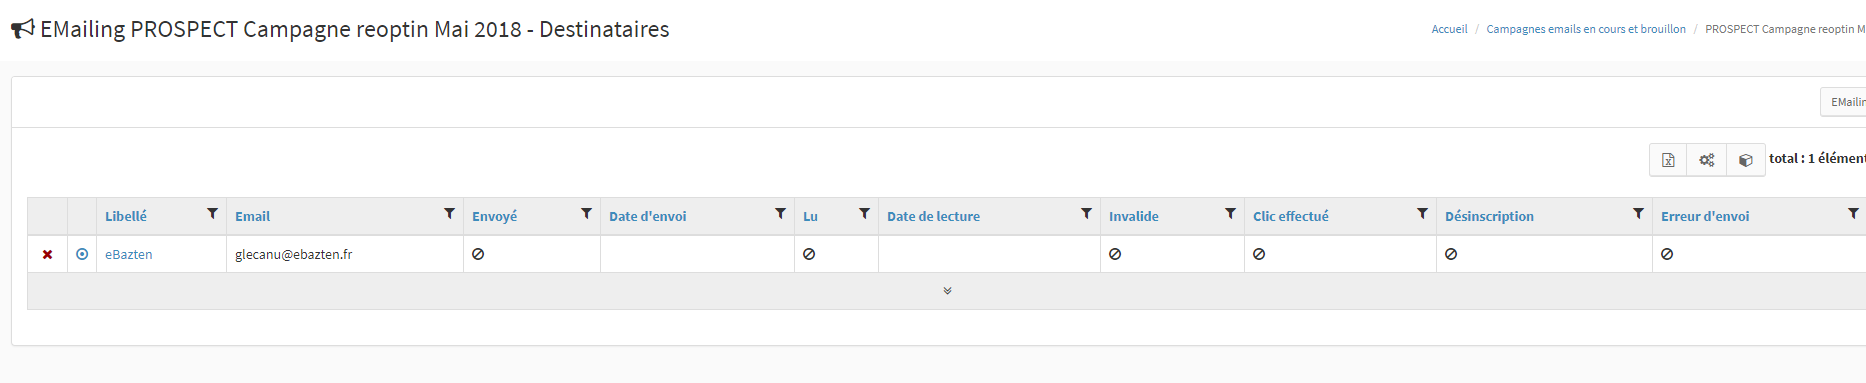Screen dimensions: 1866x383
Task: Open Campagnes emails en cours et brouillon
Action: [x=1586, y=29]
